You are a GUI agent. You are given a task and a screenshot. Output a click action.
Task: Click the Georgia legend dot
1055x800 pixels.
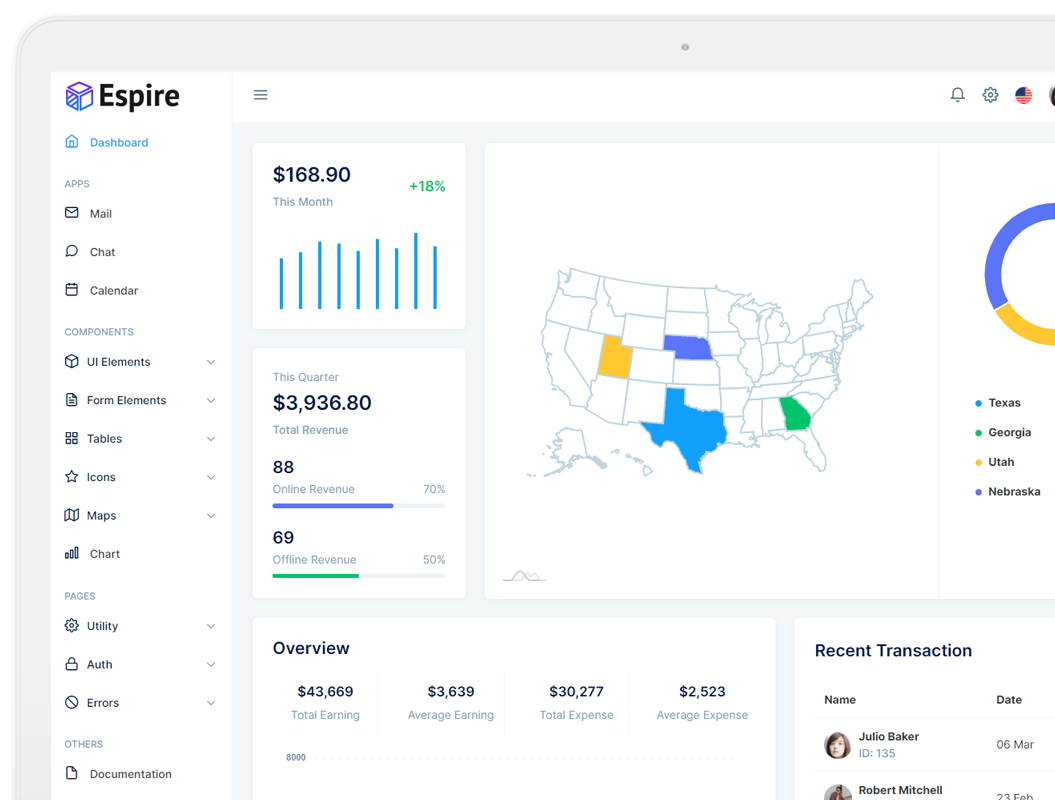pyautogui.click(x=978, y=433)
